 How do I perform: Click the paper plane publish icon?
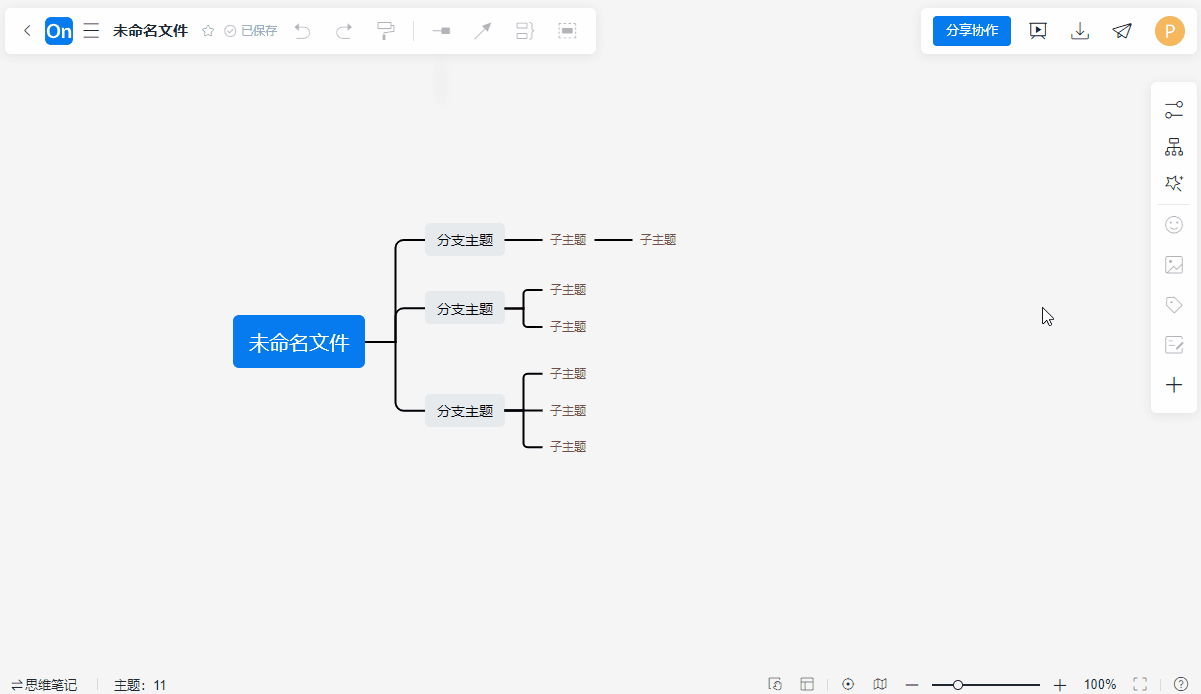pyautogui.click(x=1122, y=31)
